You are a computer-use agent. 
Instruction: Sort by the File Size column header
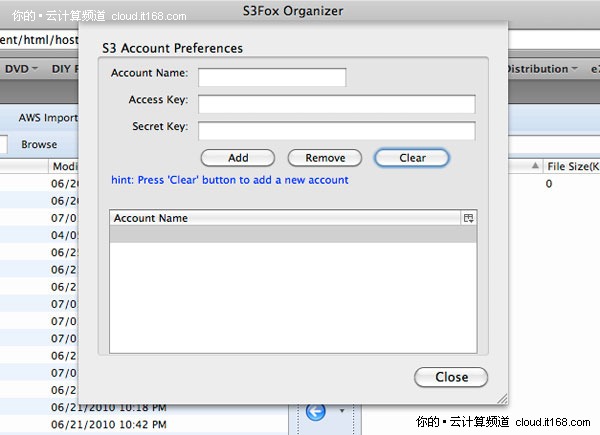click(572, 167)
